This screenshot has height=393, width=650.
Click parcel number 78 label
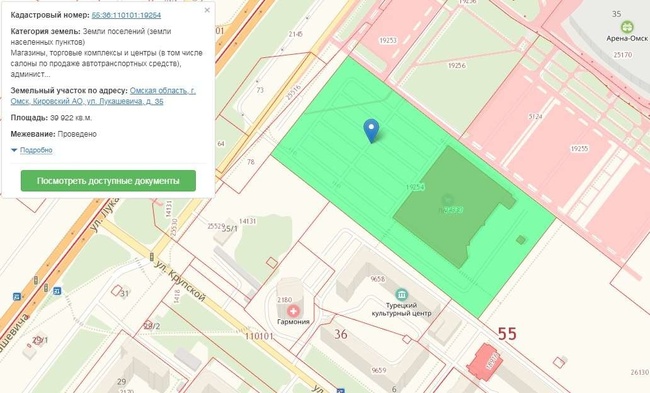point(251,162)
